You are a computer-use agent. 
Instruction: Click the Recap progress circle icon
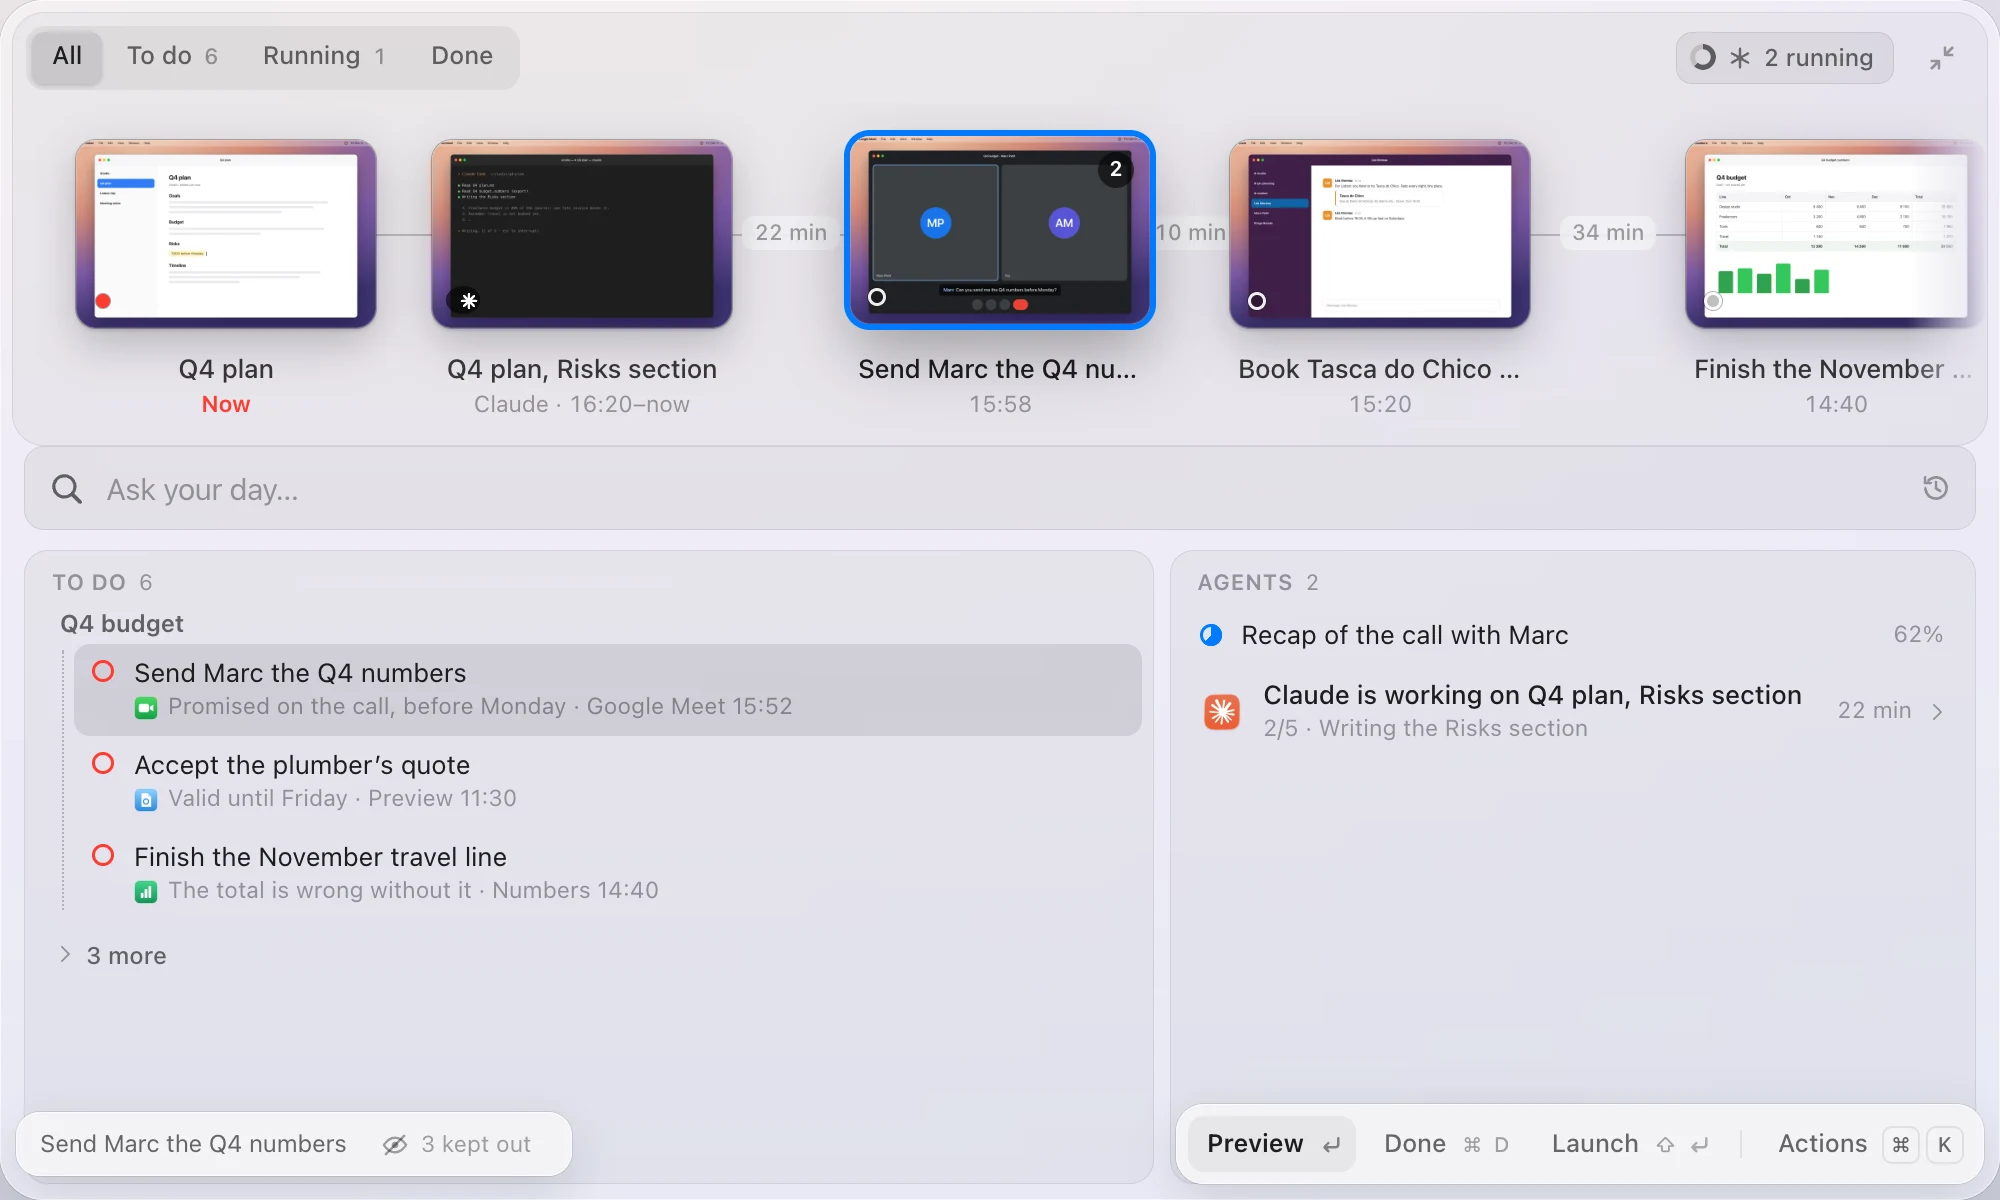1211,635
